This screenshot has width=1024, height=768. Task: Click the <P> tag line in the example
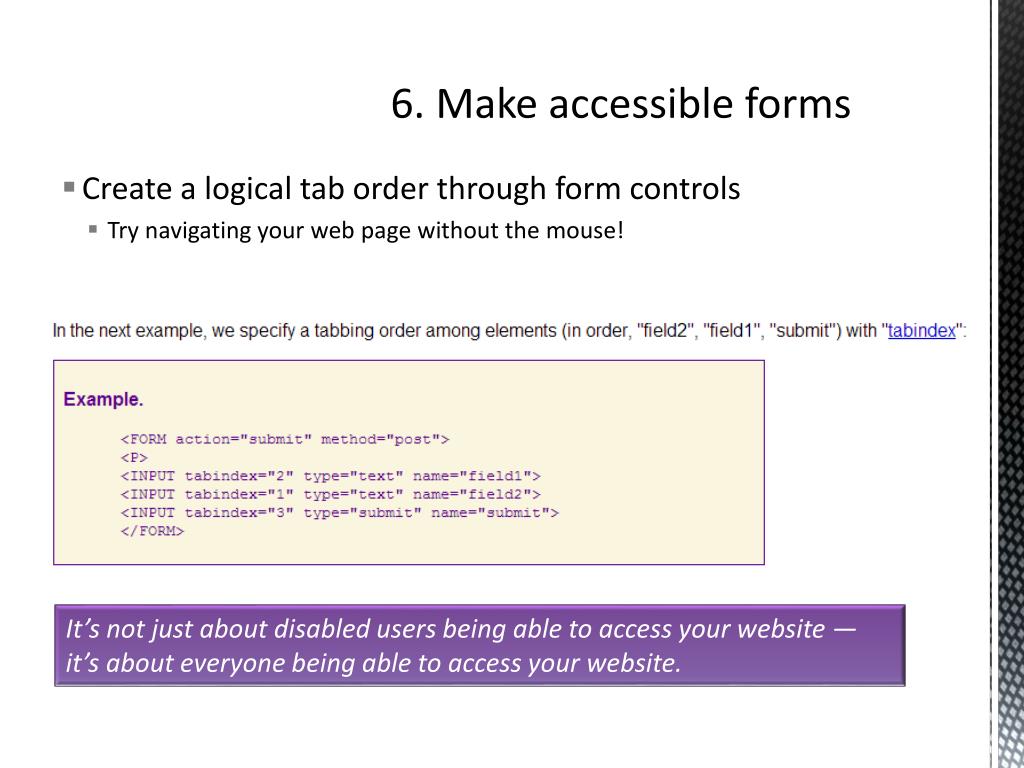[x=134, y=457]
